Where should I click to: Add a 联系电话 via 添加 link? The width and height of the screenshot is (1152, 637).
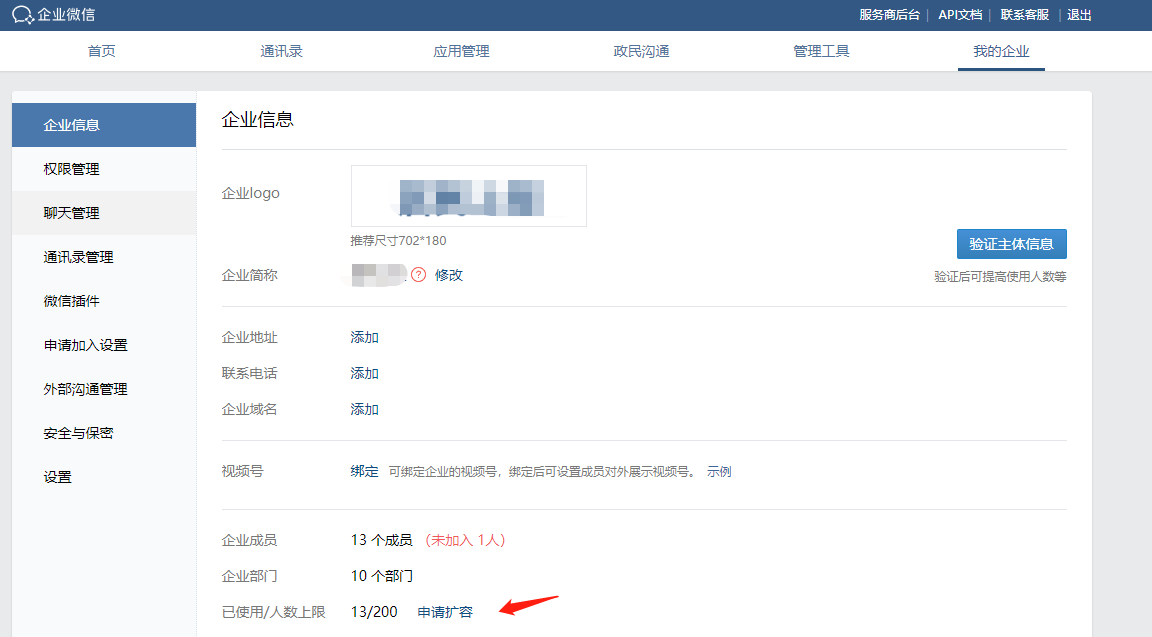coord(364,373)
